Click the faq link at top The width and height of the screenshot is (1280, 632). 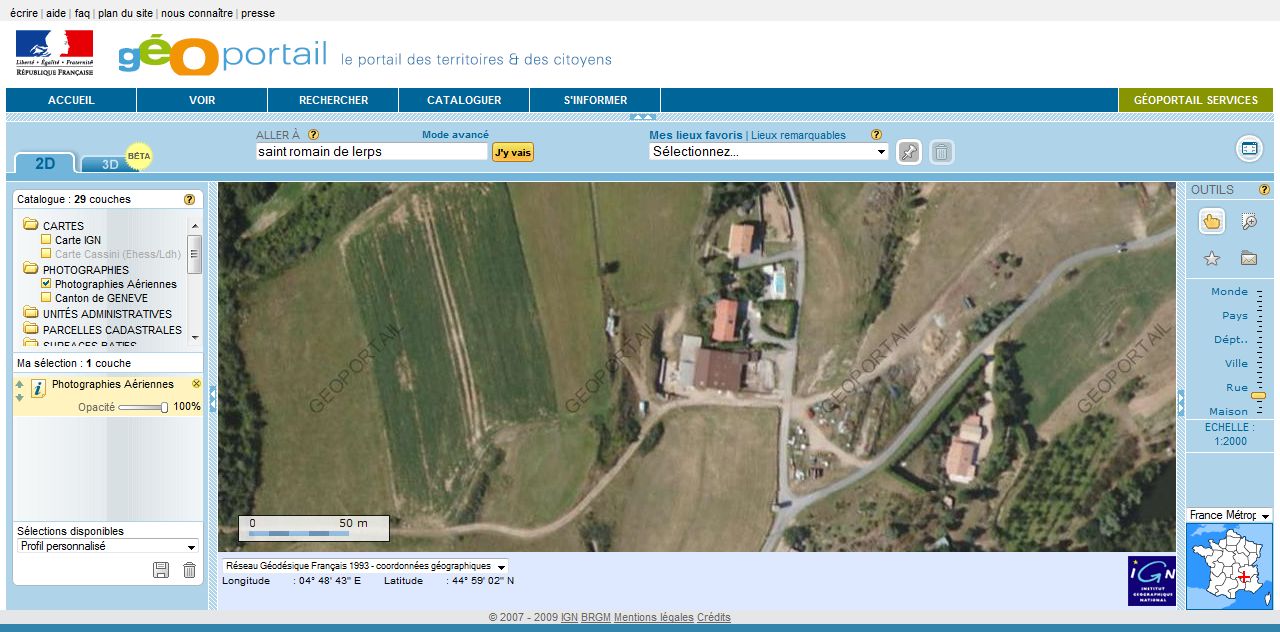[82, 13]
